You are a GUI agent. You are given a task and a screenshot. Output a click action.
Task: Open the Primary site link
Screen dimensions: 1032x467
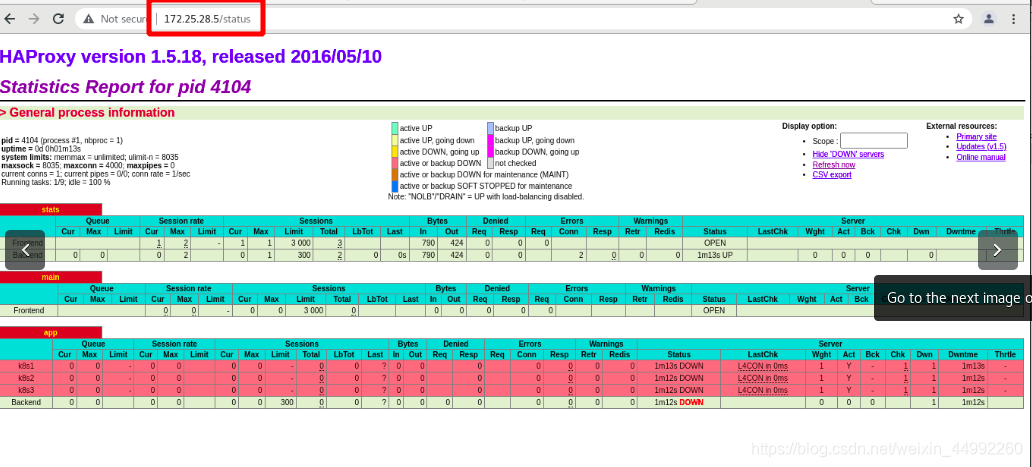pos(976,136)
